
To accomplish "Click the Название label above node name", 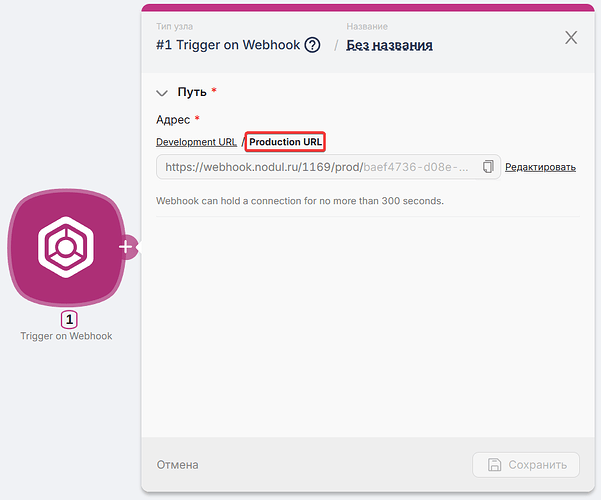I will 367,26.
